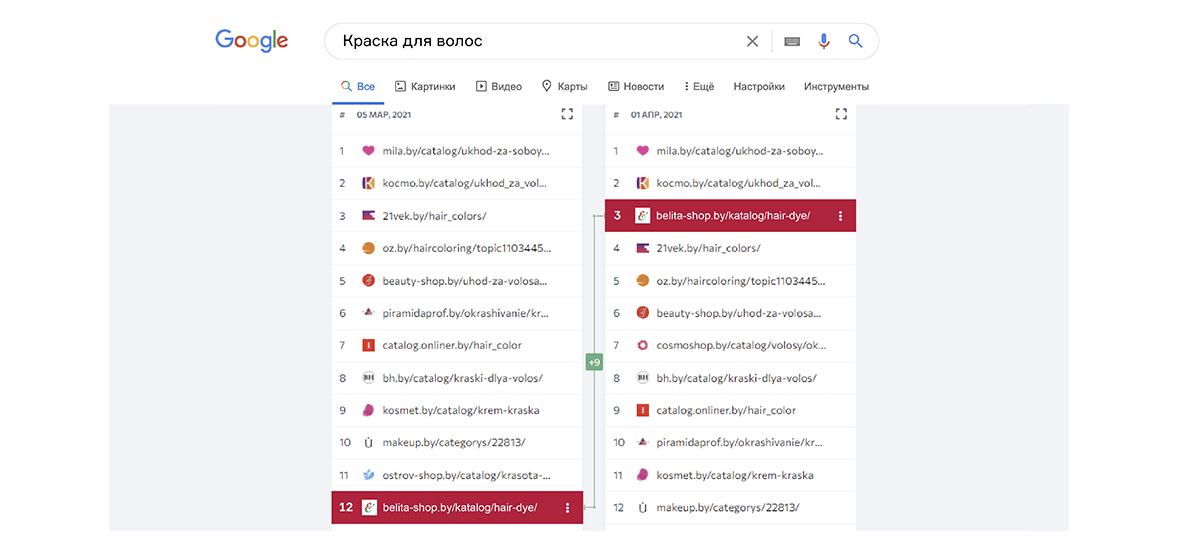Image resolution: width=1200 pixels, height=540 pixels.
Task: Clear the search query with X icon
Action: (x=752, y=41)
